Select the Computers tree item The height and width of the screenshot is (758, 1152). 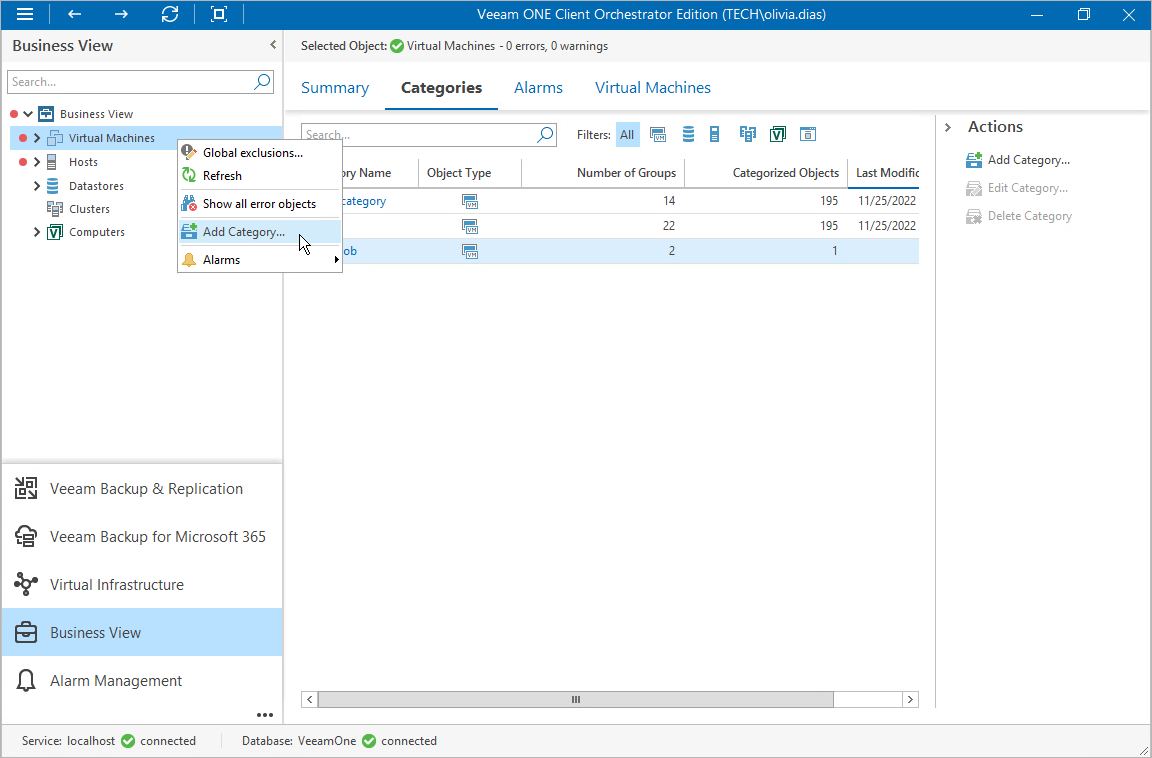96,232
